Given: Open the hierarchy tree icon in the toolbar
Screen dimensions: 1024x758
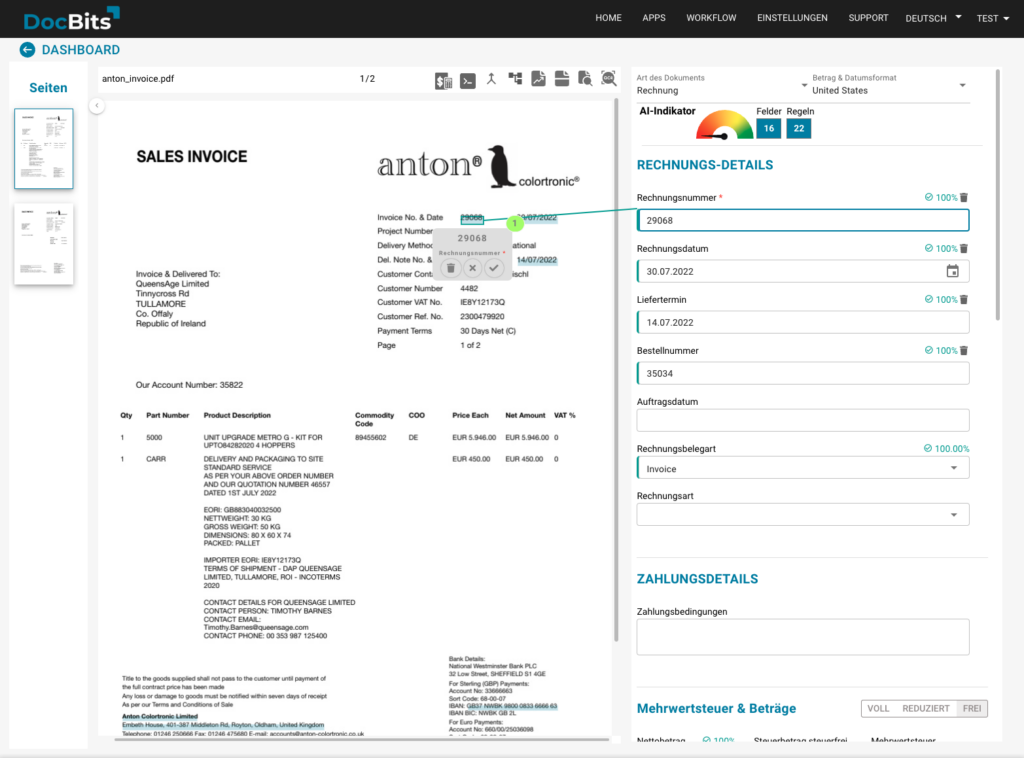Looking at the screenshot, I should (x=515, y=80).
